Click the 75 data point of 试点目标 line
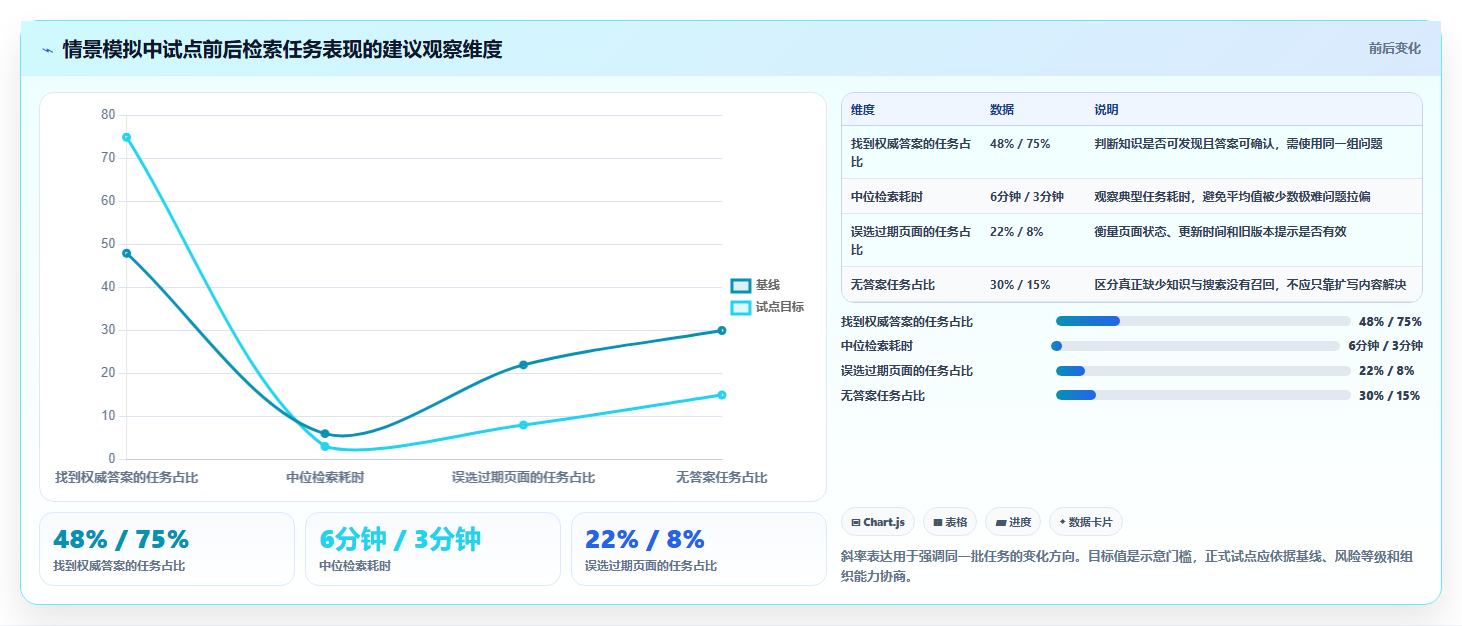The height and width of the screenshot is (626, 1462). point(126,137)
